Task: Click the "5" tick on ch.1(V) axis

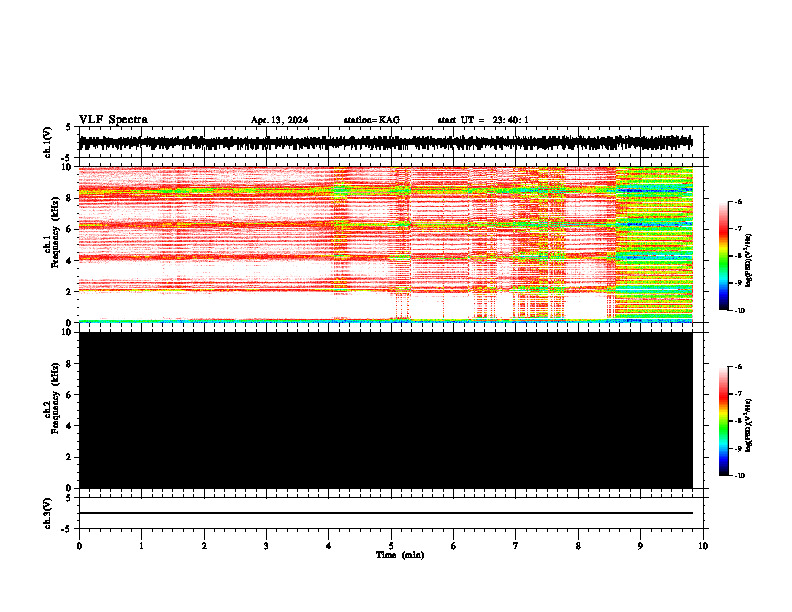Action: [x=69, y=127]
